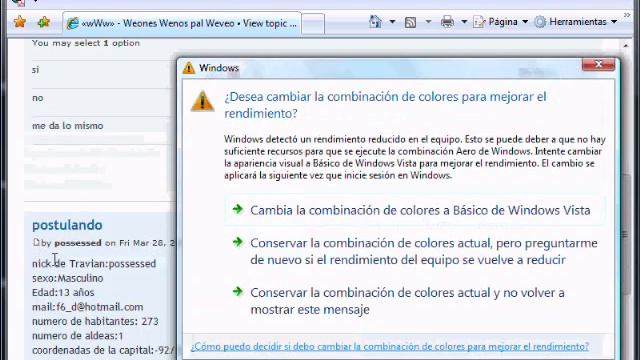Click the RSS feeds icon
Image resolution: width=640 pixels, height=360 pixels.
point(410,22)
